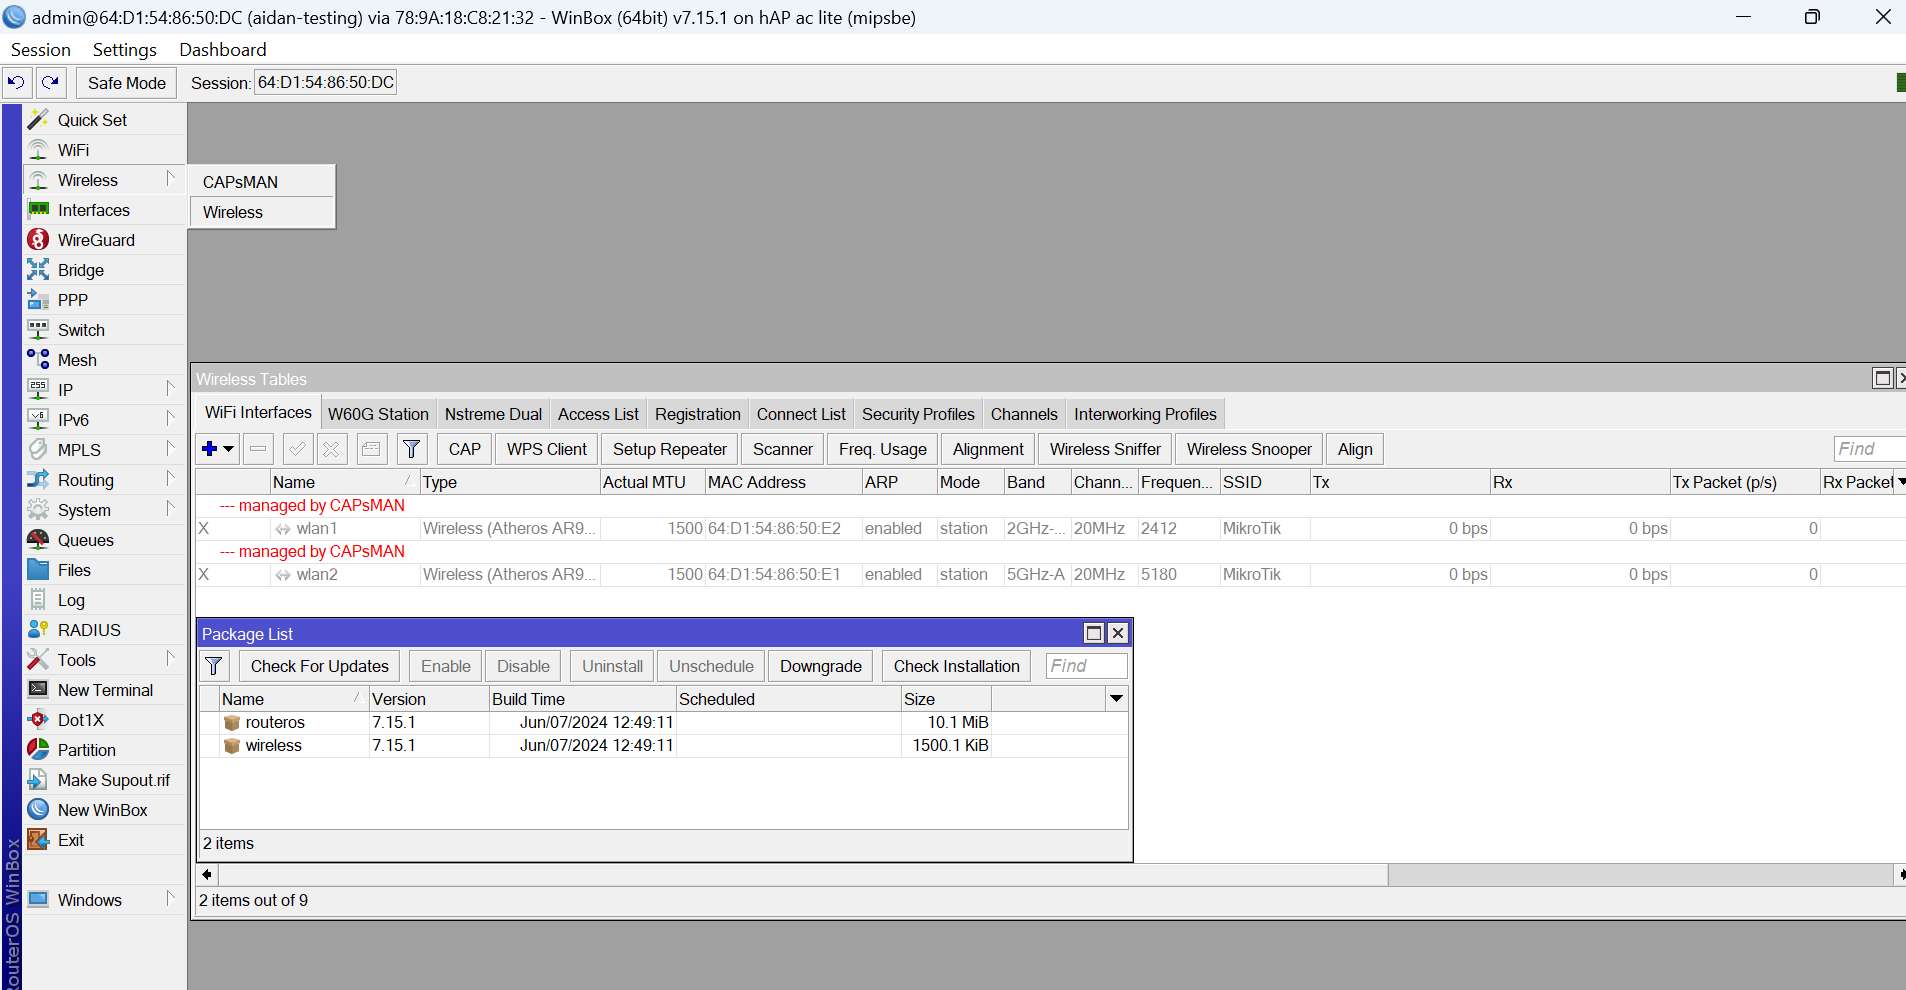Viewport: 1906px width, 990px height.
Task: Click the Redo arrow icon in toolbar
Action: (50, 83)
